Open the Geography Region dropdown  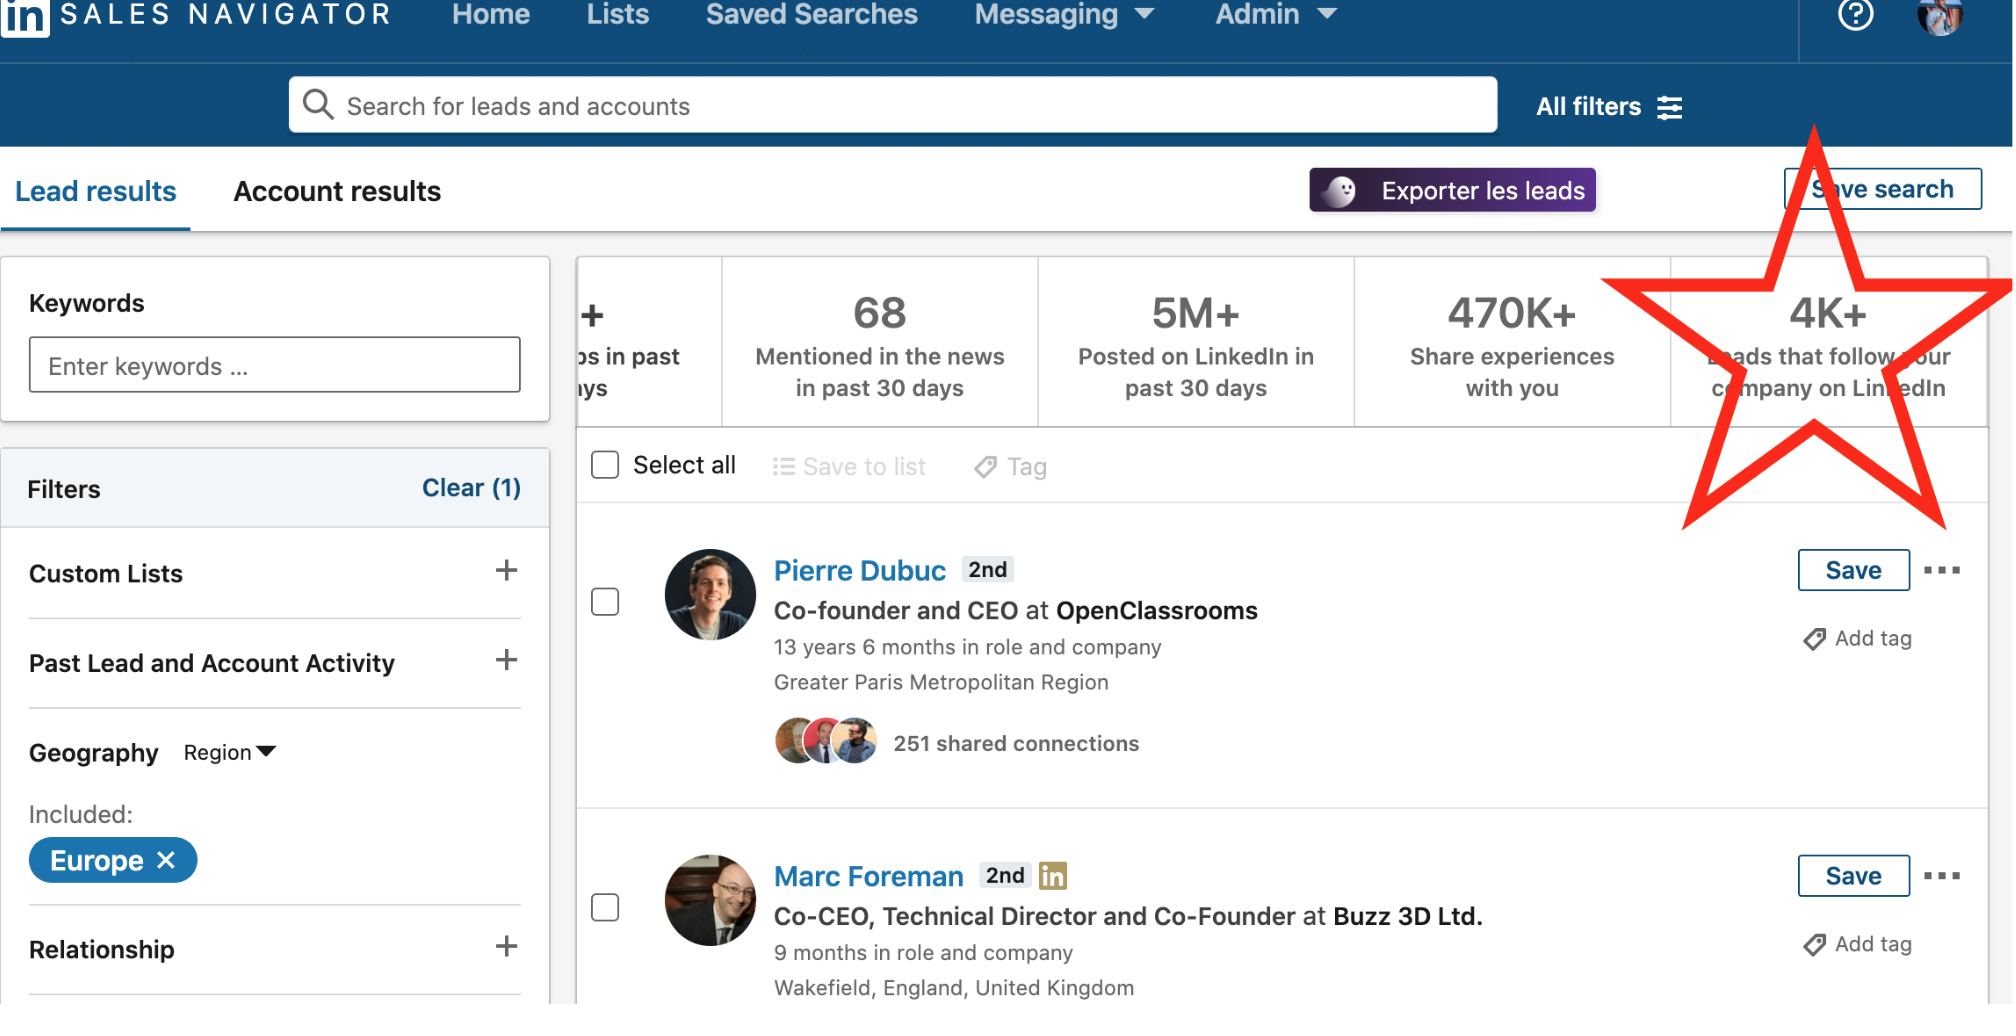229,753
